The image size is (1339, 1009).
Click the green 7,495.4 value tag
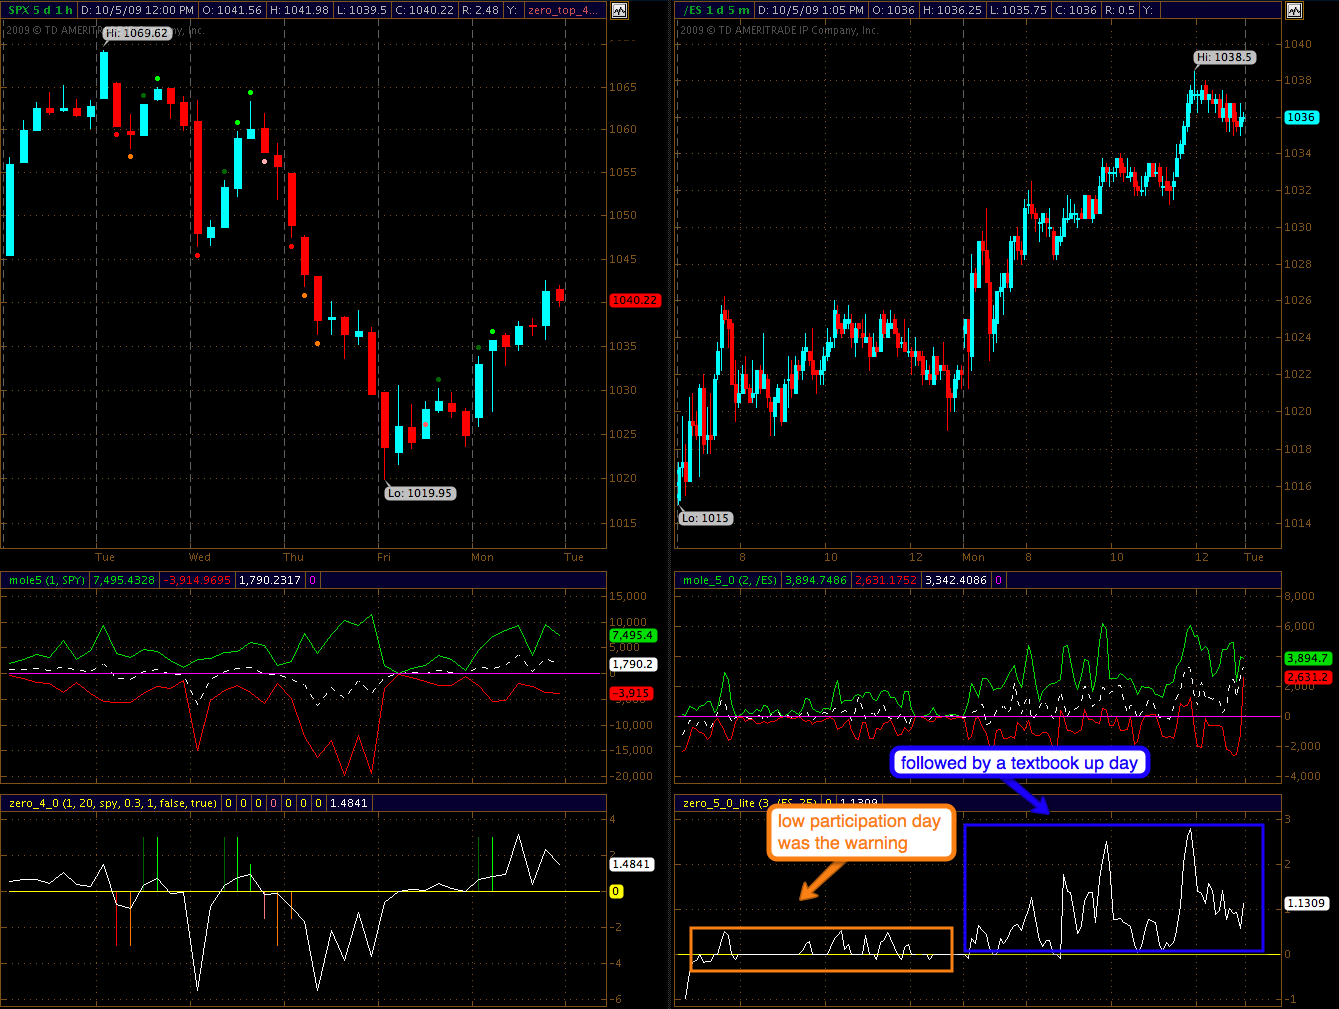tap(632, 635)
